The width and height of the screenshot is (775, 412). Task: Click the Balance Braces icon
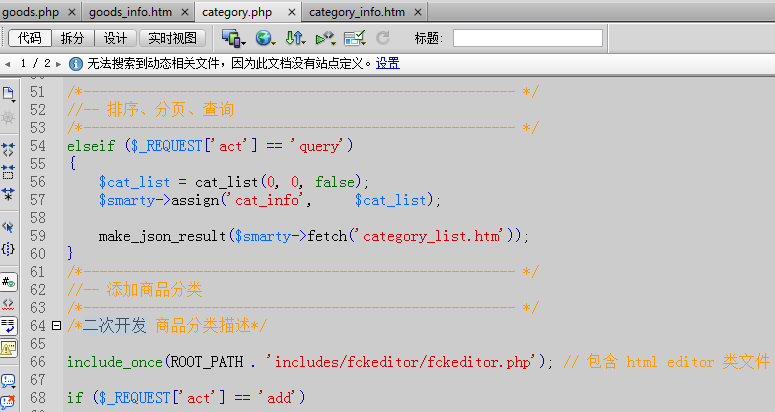click(8, 249)
